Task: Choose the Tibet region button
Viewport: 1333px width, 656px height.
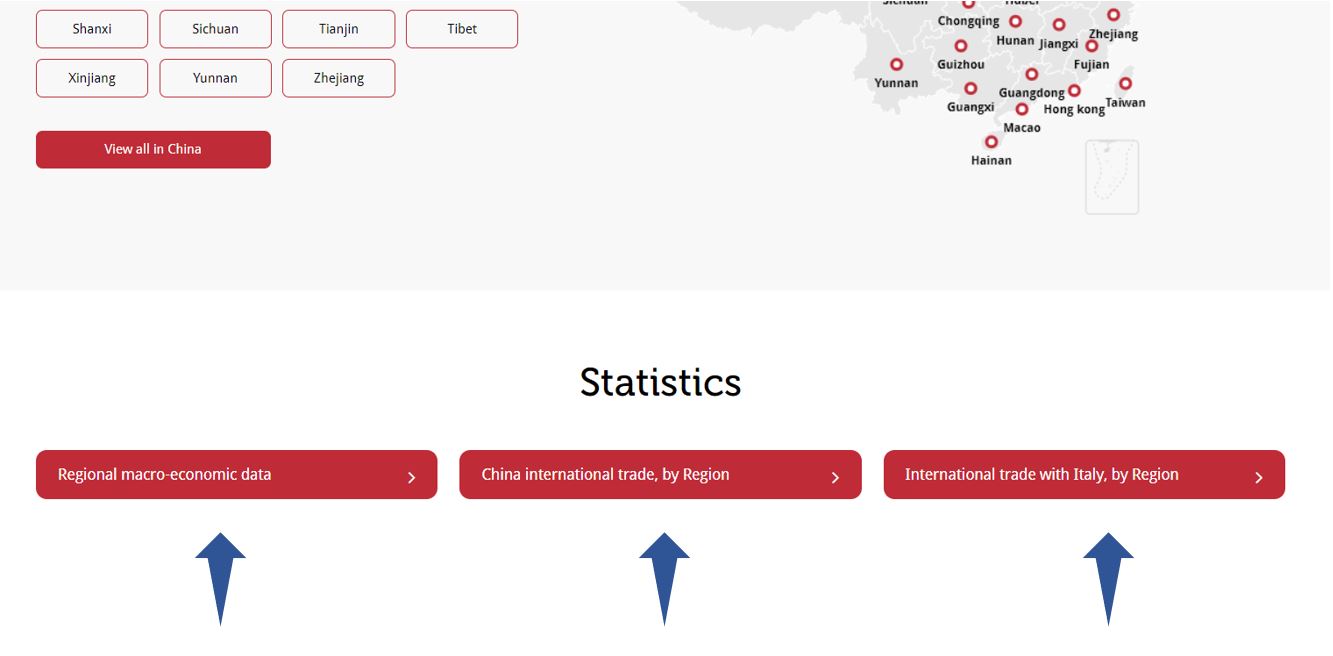Action: [x=462, y=29]
